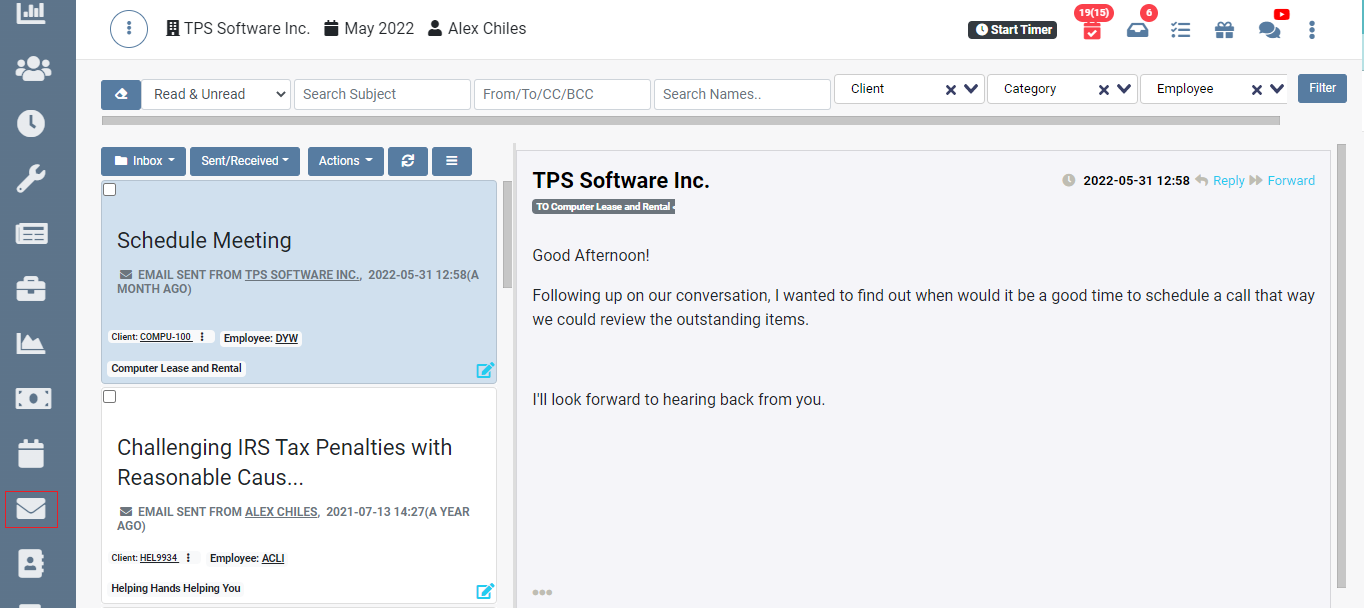Select TPS Software Inc. company in header

tap(238, 29)
